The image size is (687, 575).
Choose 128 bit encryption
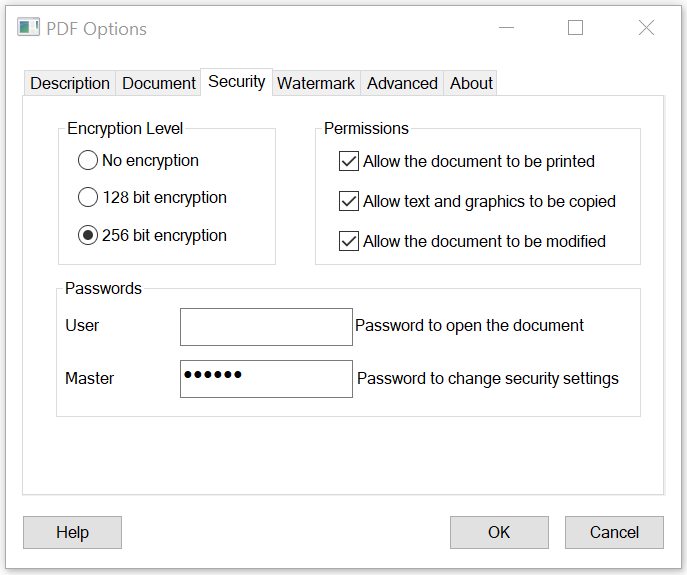(x=88, y=198)
